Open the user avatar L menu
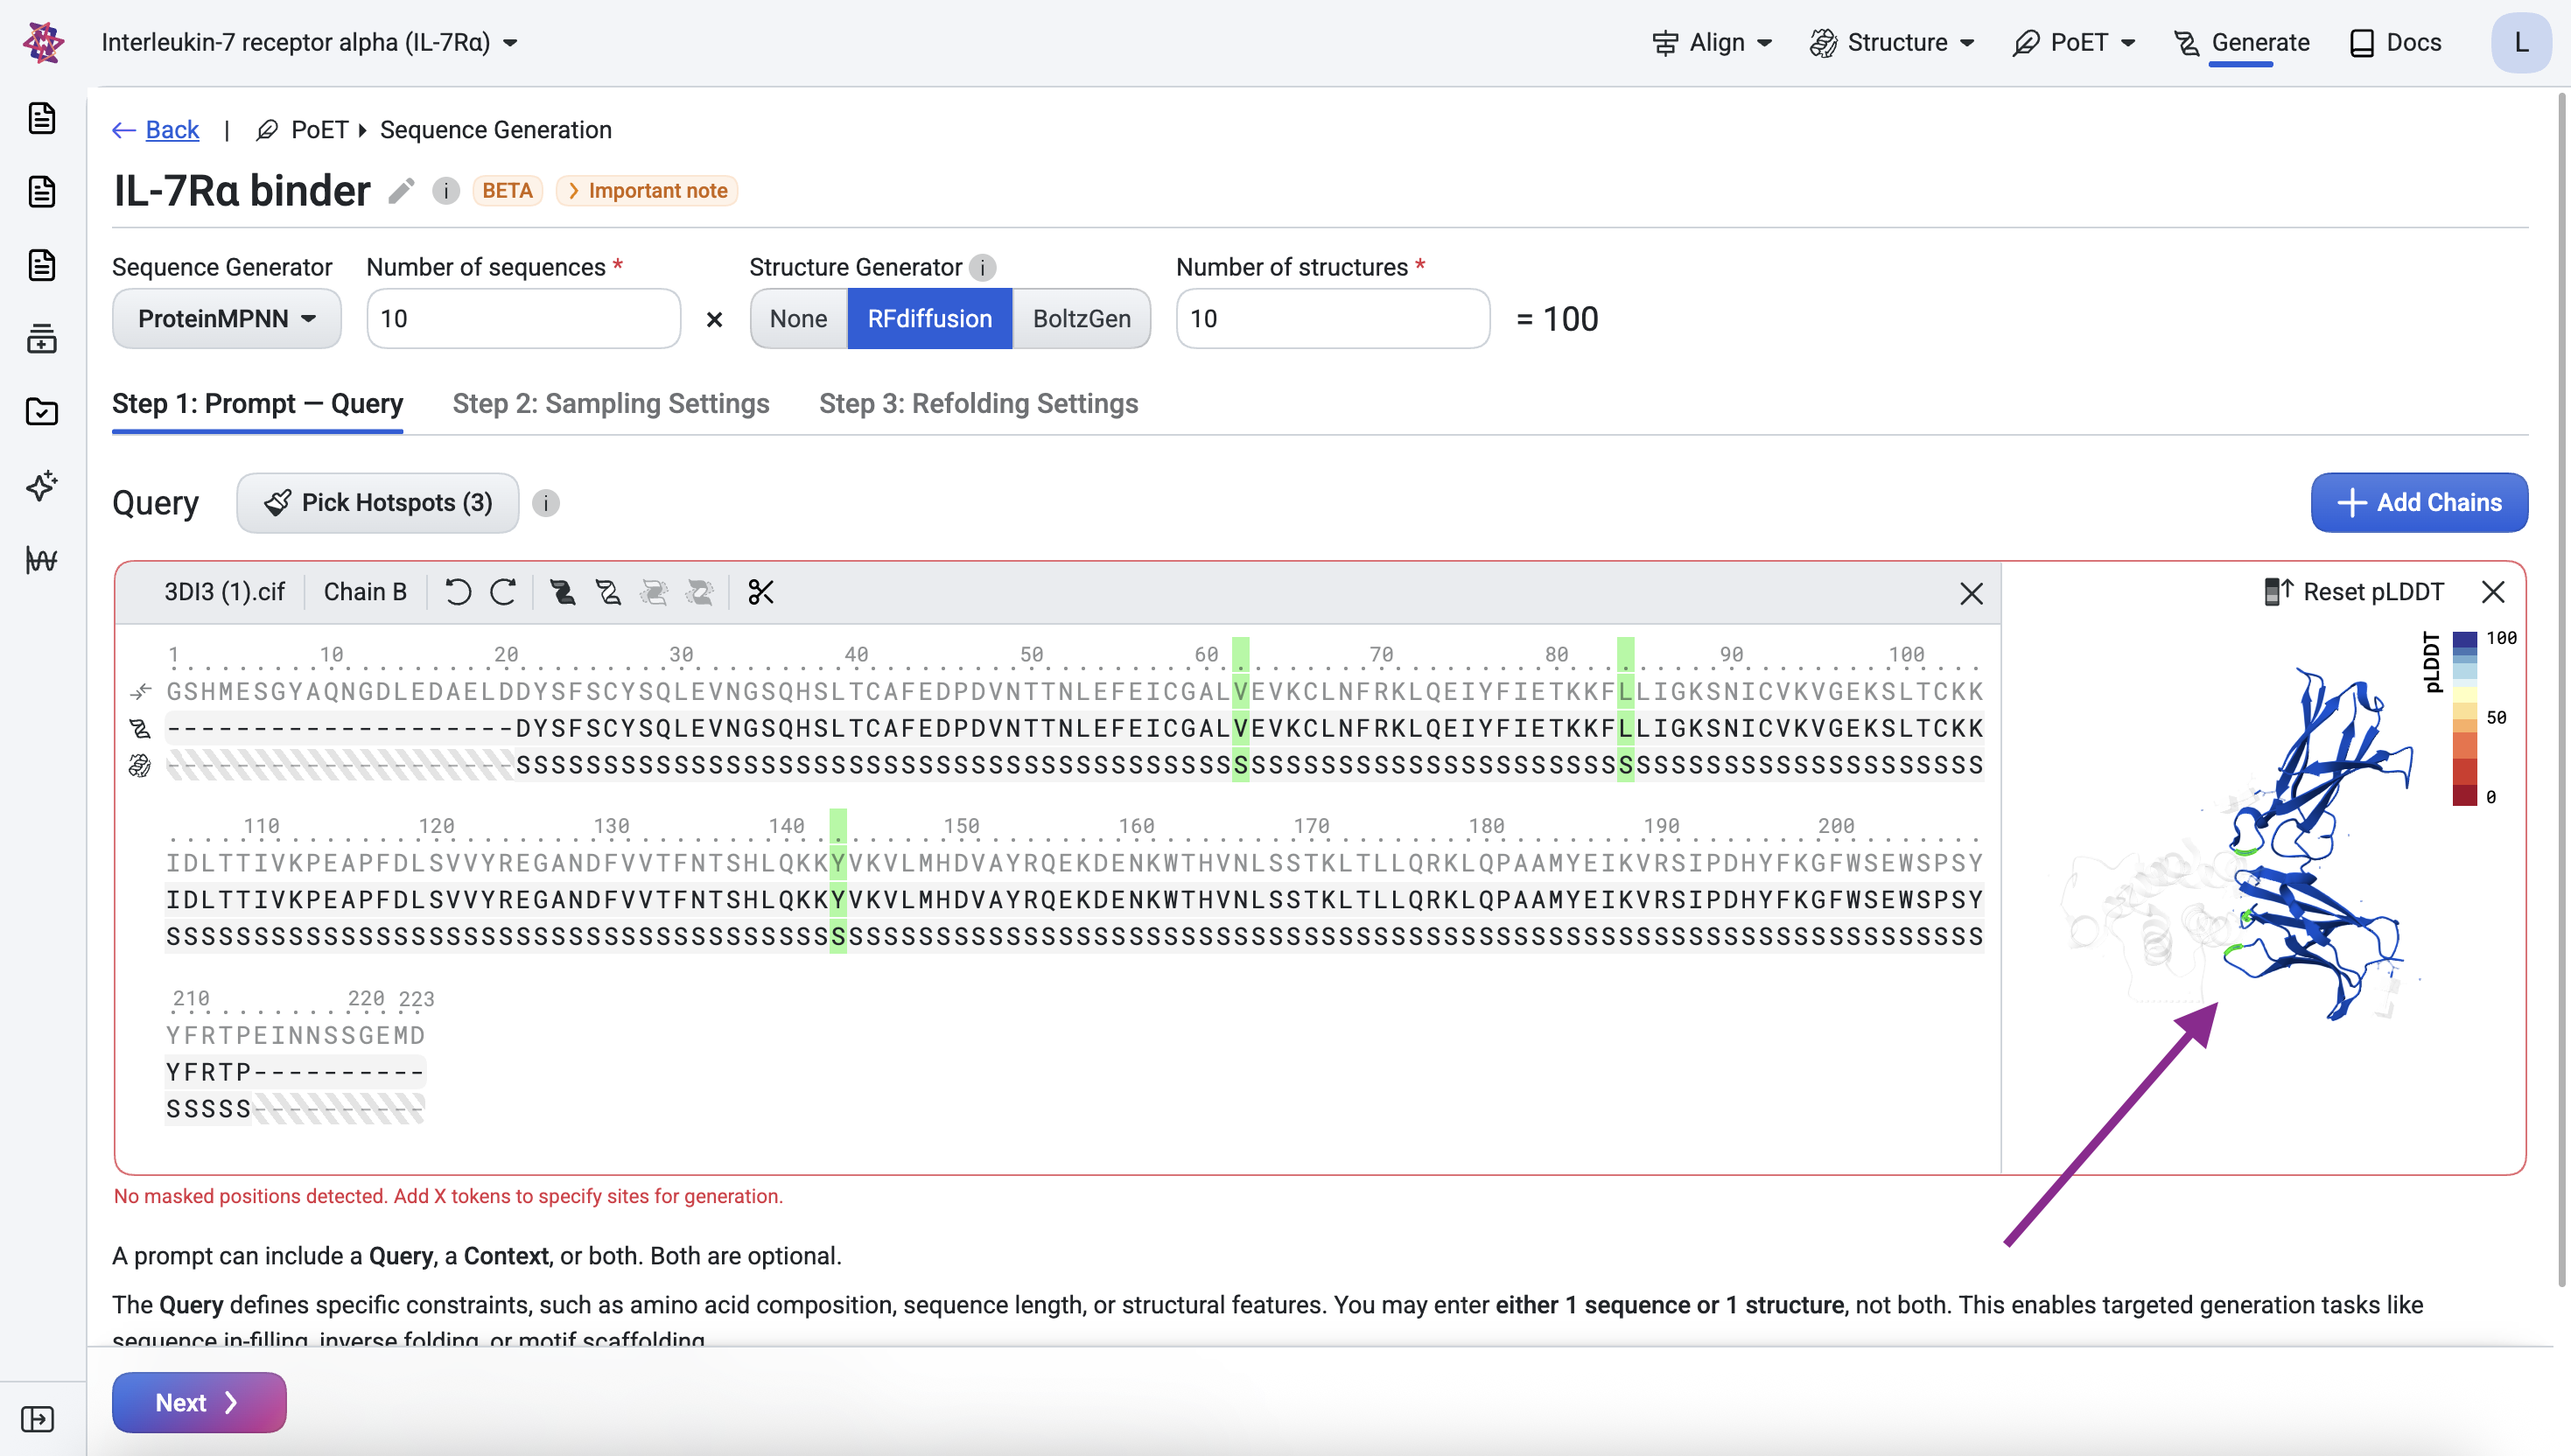The width and height of the screenshot is (2571, 1456). (2521, 42)
